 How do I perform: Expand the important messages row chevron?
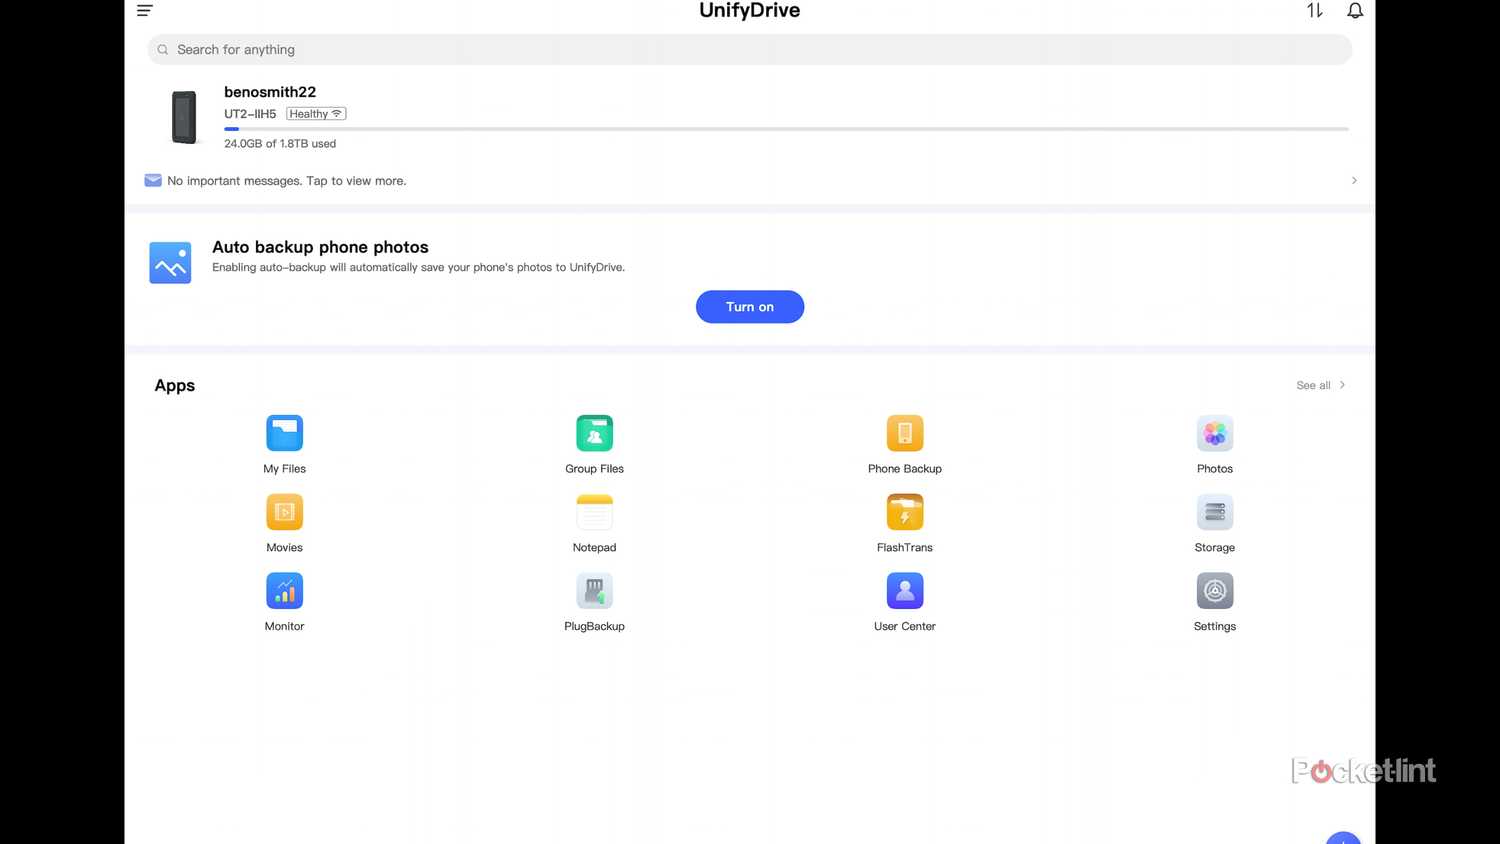coord(1354,181)
